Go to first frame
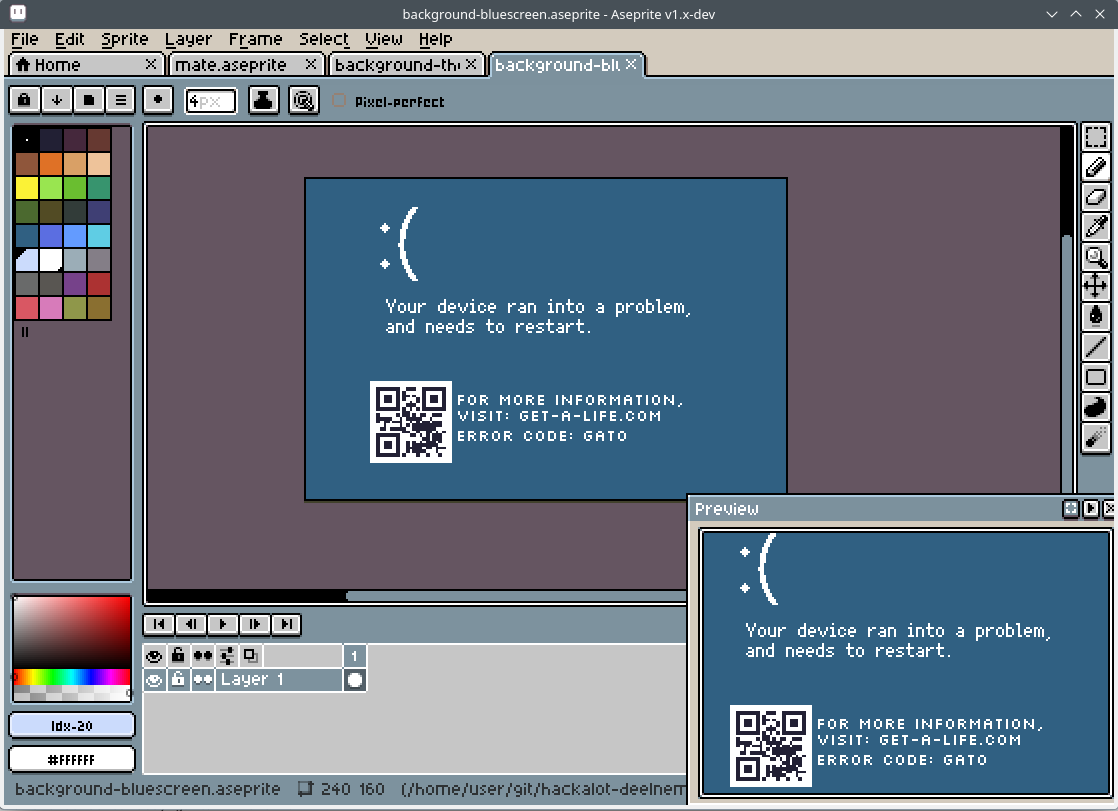1118x811 pixels. click(x=159, y=624)
